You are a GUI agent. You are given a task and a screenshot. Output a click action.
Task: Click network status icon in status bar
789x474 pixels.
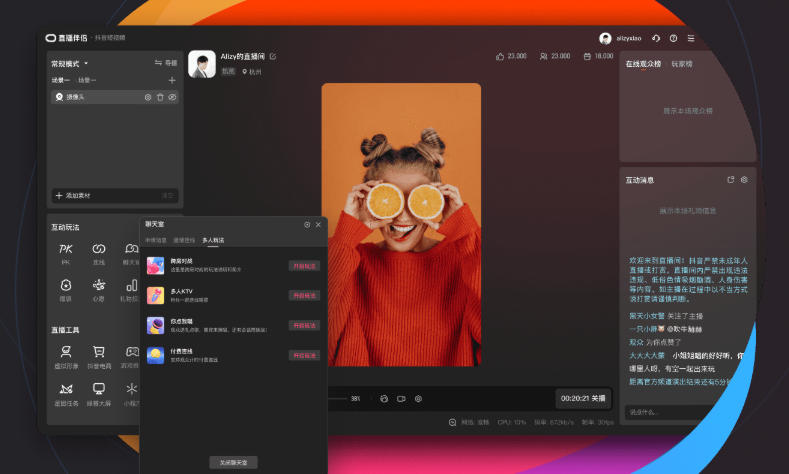click(452, 422)
